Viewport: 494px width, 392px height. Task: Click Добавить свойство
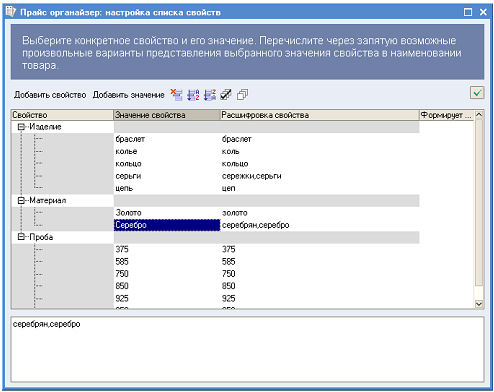tap(50, 95)
